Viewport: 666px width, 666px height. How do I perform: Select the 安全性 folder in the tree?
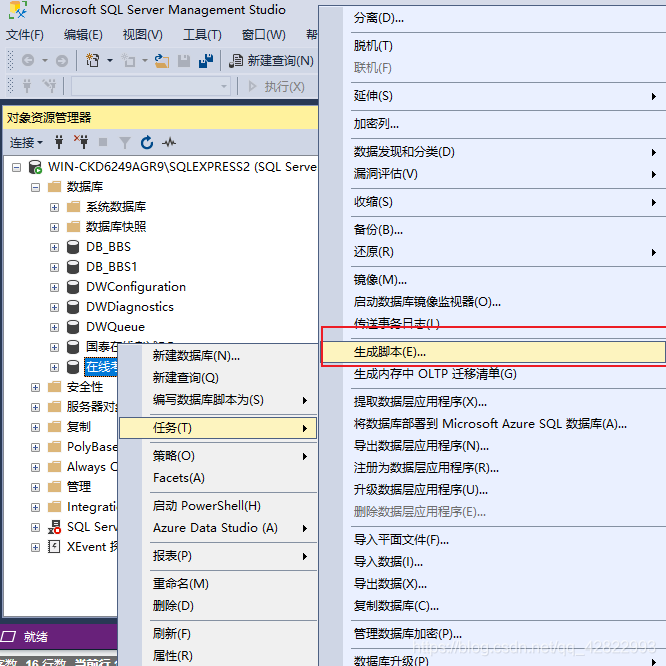pyautogui.click(x=85, y=387)
